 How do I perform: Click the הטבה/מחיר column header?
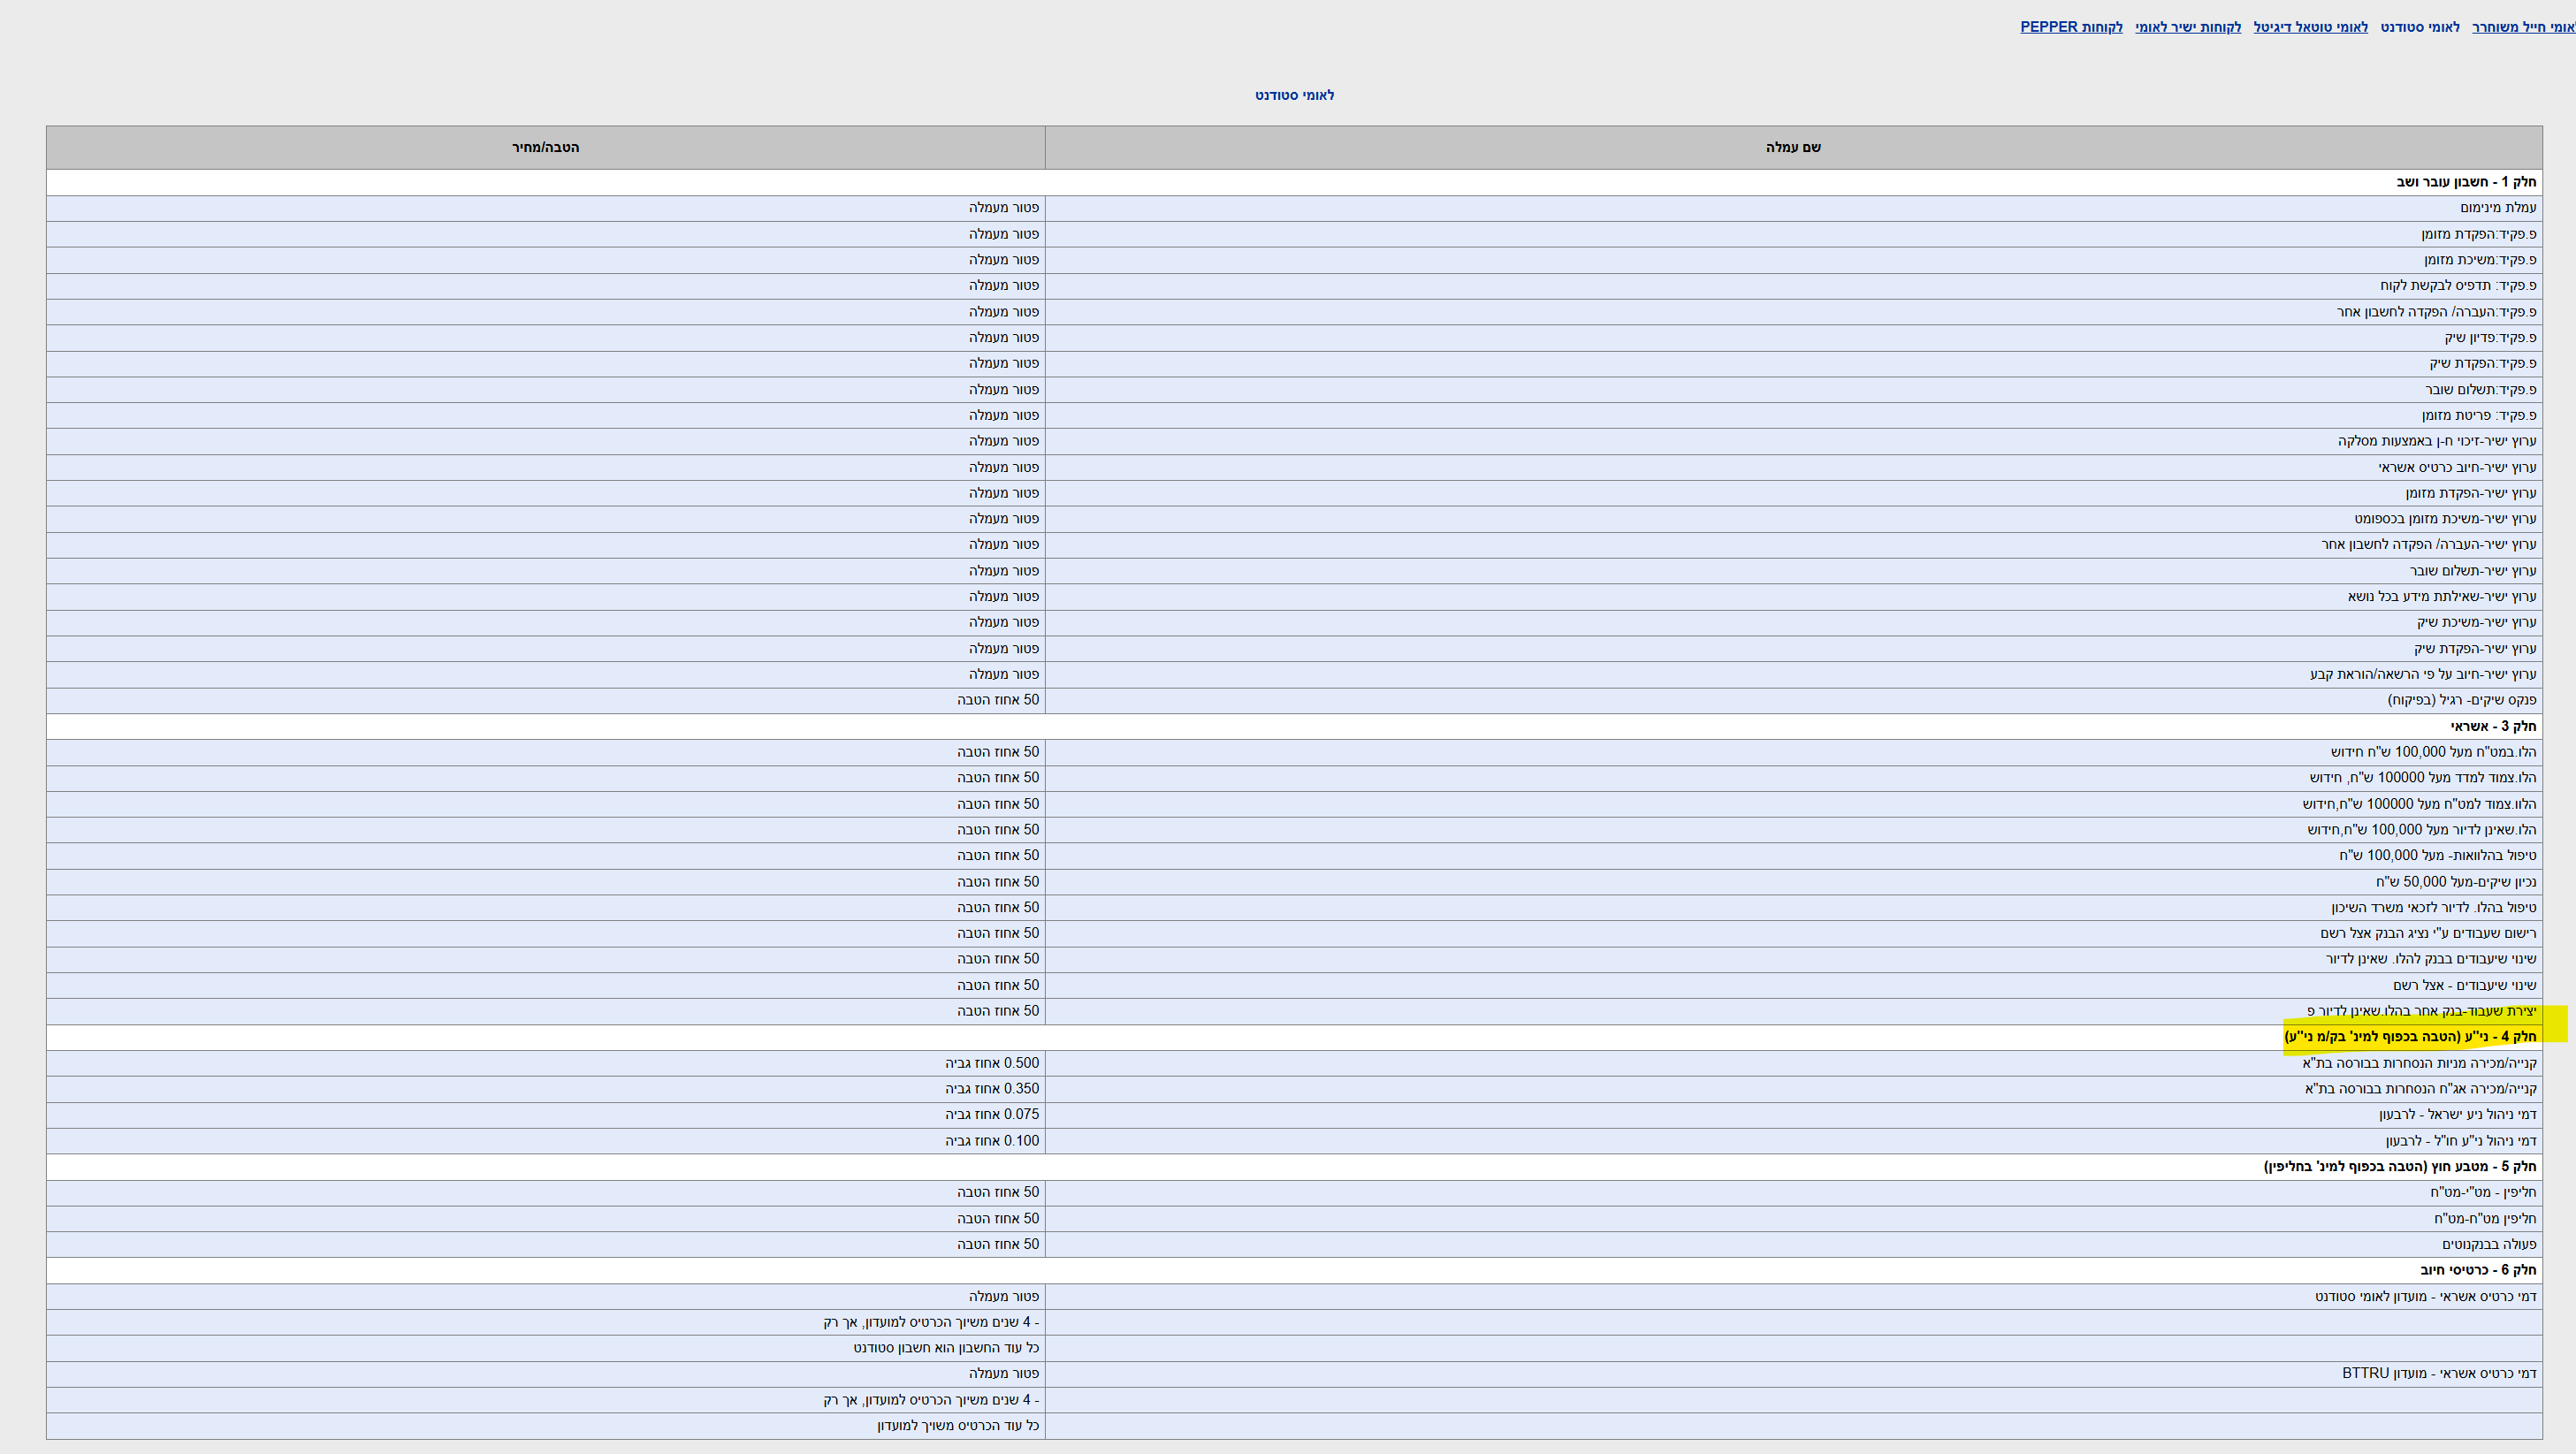545,147
